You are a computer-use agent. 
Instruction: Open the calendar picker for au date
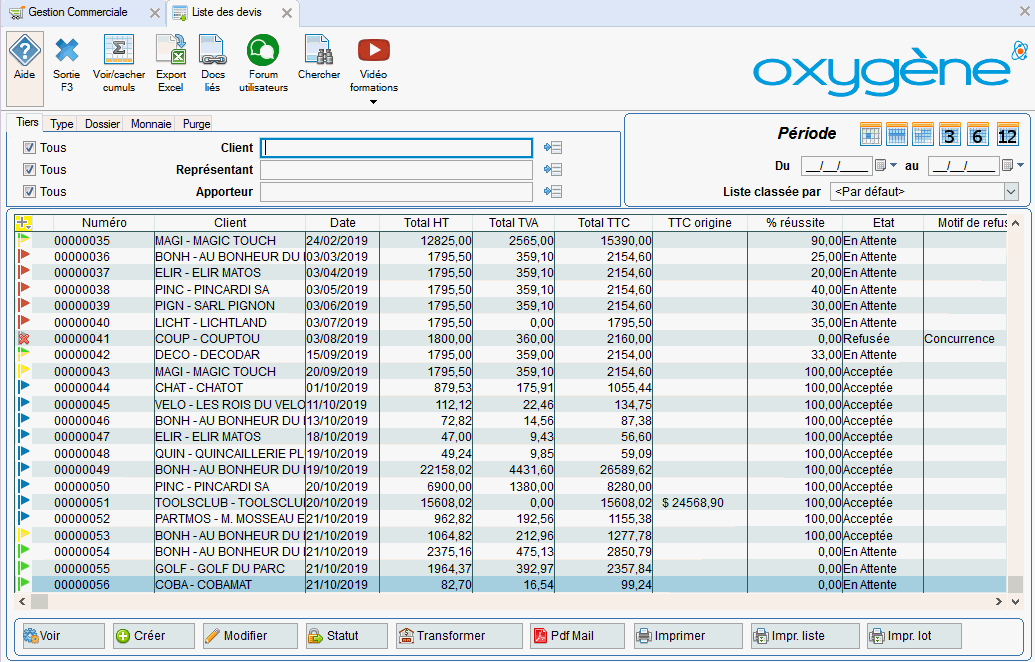coord(1007,165)
